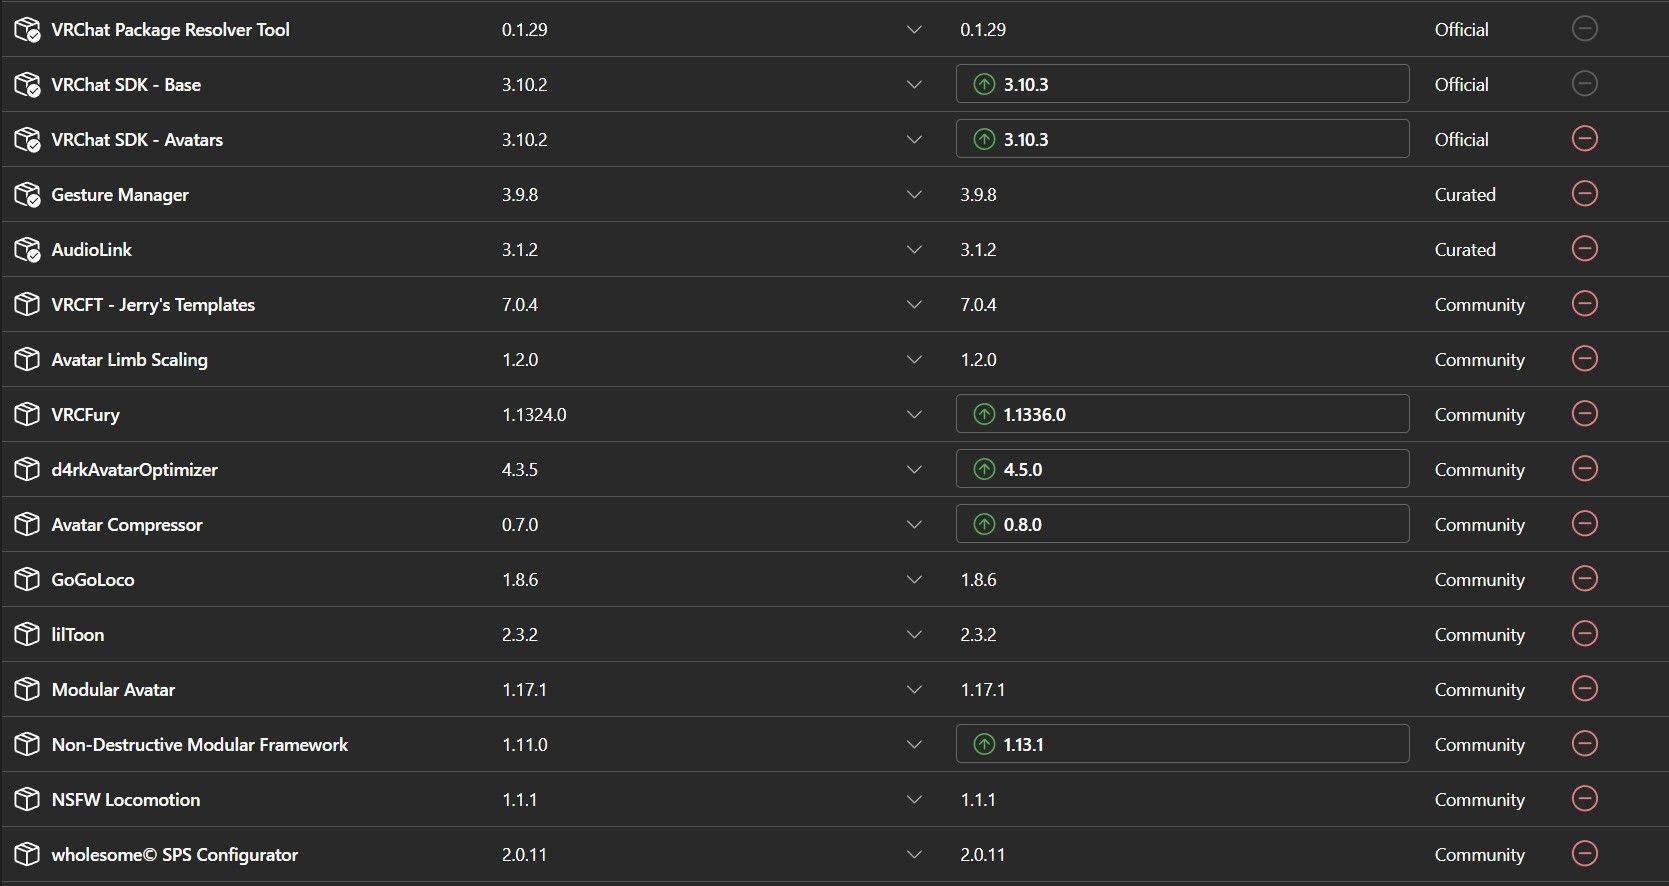Image resolution: width=1669 pixels, height=886 pixels.
Task: Expand the version list for wholesome SPS Configurator
Action: pos(913,854)
